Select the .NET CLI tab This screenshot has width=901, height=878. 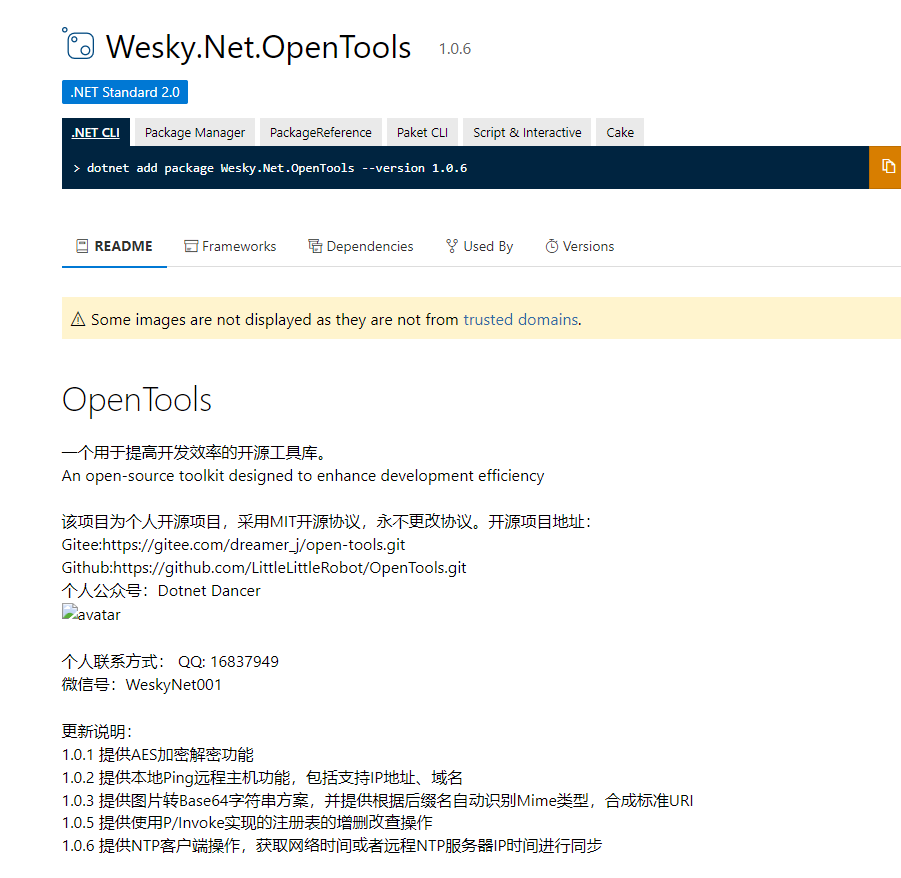[96, 132]
